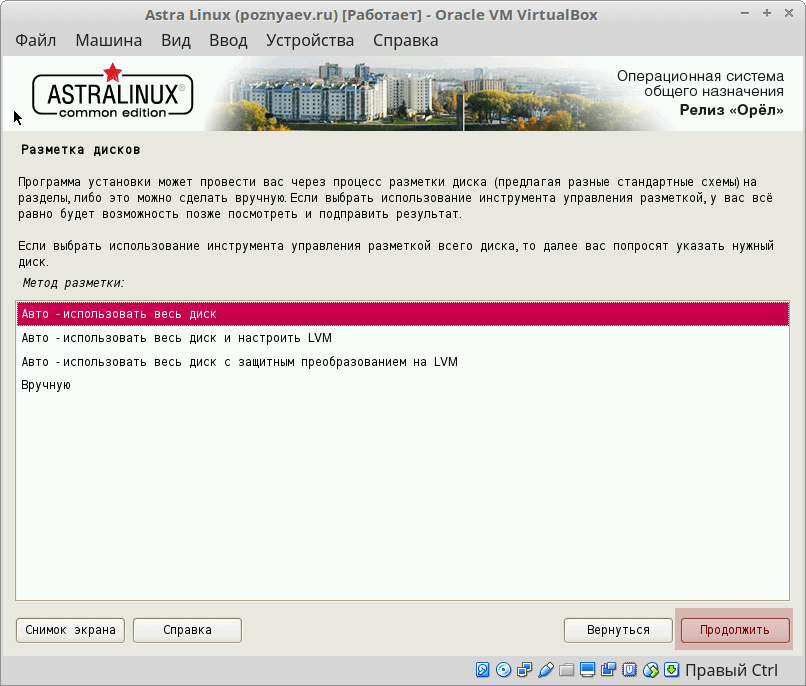Minimize the VirtualBox window

[x=744, y=14]
